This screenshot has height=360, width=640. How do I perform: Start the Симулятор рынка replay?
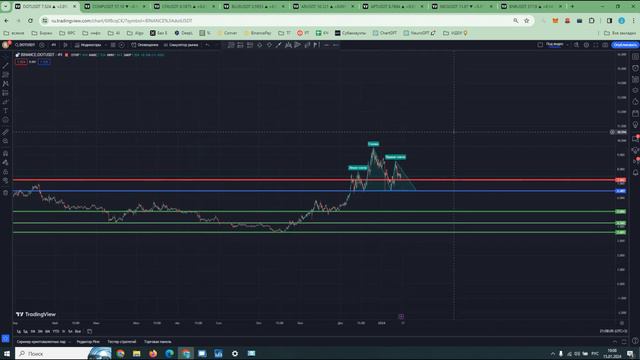point(181,45)
